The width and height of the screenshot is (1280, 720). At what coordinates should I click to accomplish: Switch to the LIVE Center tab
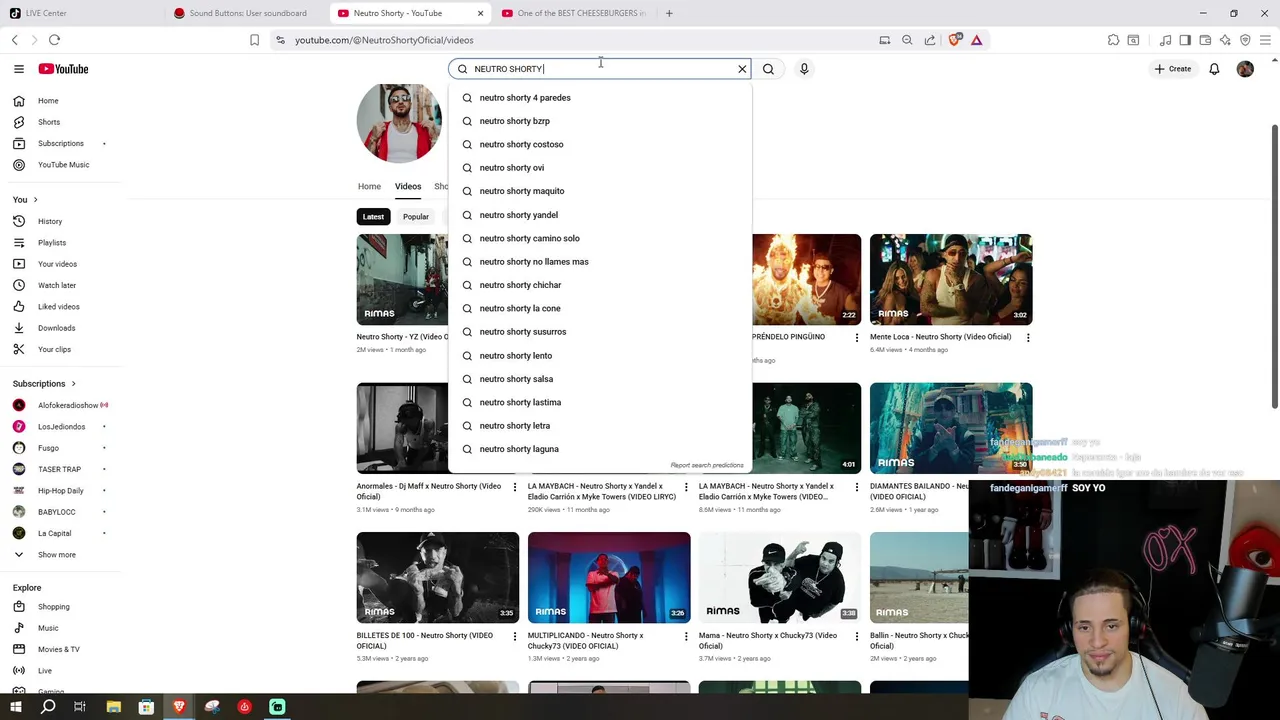pyautogui.click(x=82, y=13)
